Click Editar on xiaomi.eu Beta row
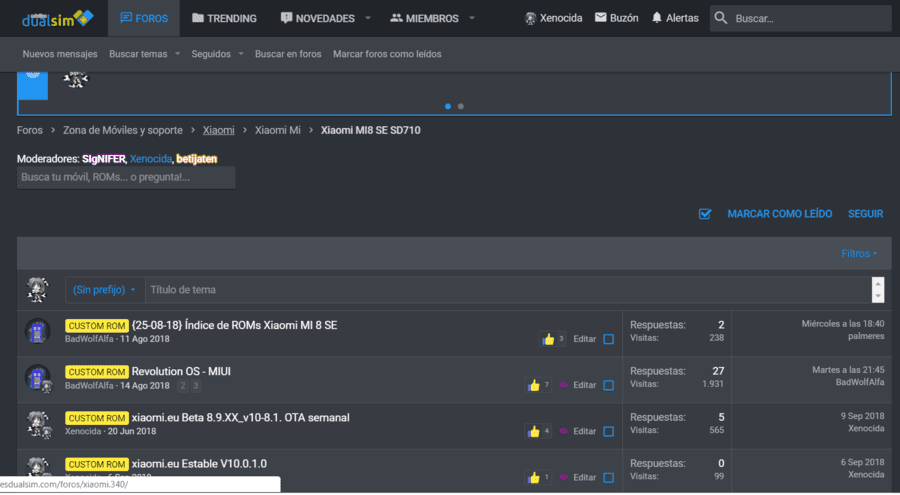 pos(584,431)
